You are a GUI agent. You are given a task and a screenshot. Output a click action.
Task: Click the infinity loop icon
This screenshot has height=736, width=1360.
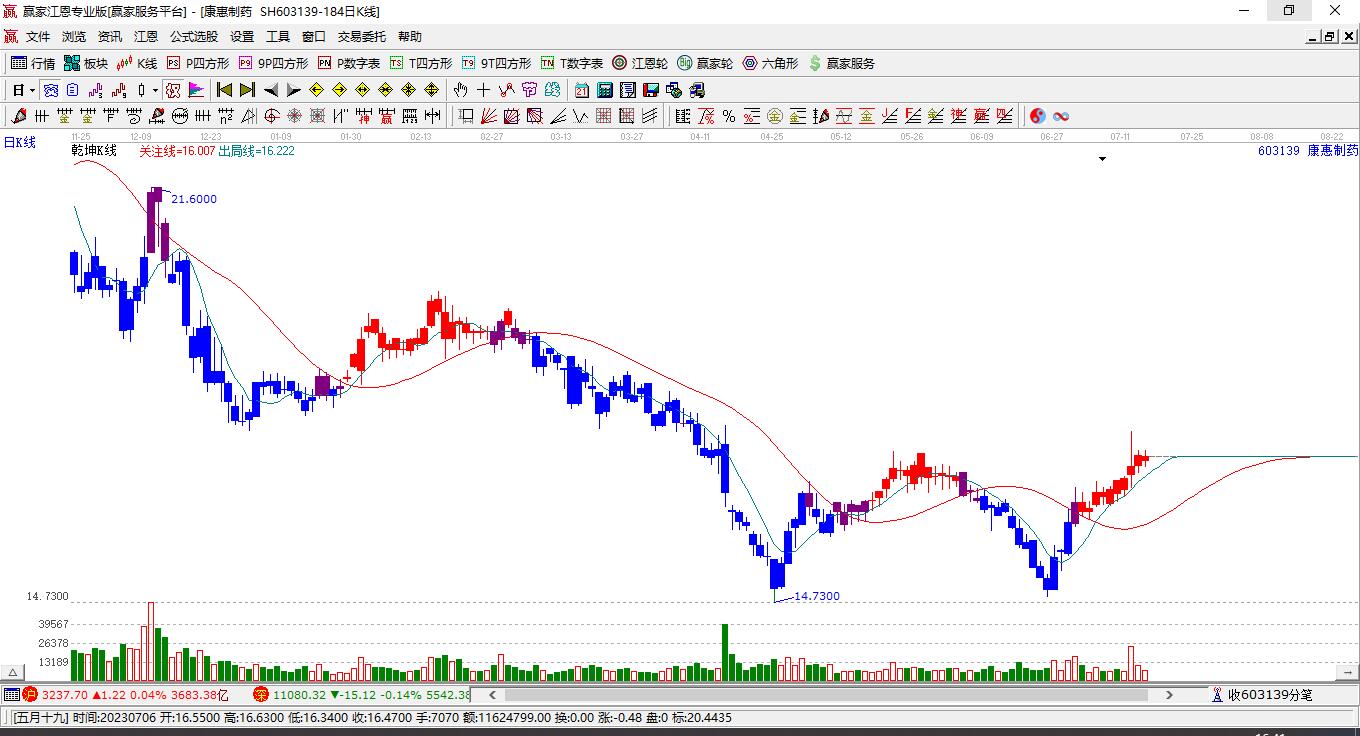tap(1061, 116)
